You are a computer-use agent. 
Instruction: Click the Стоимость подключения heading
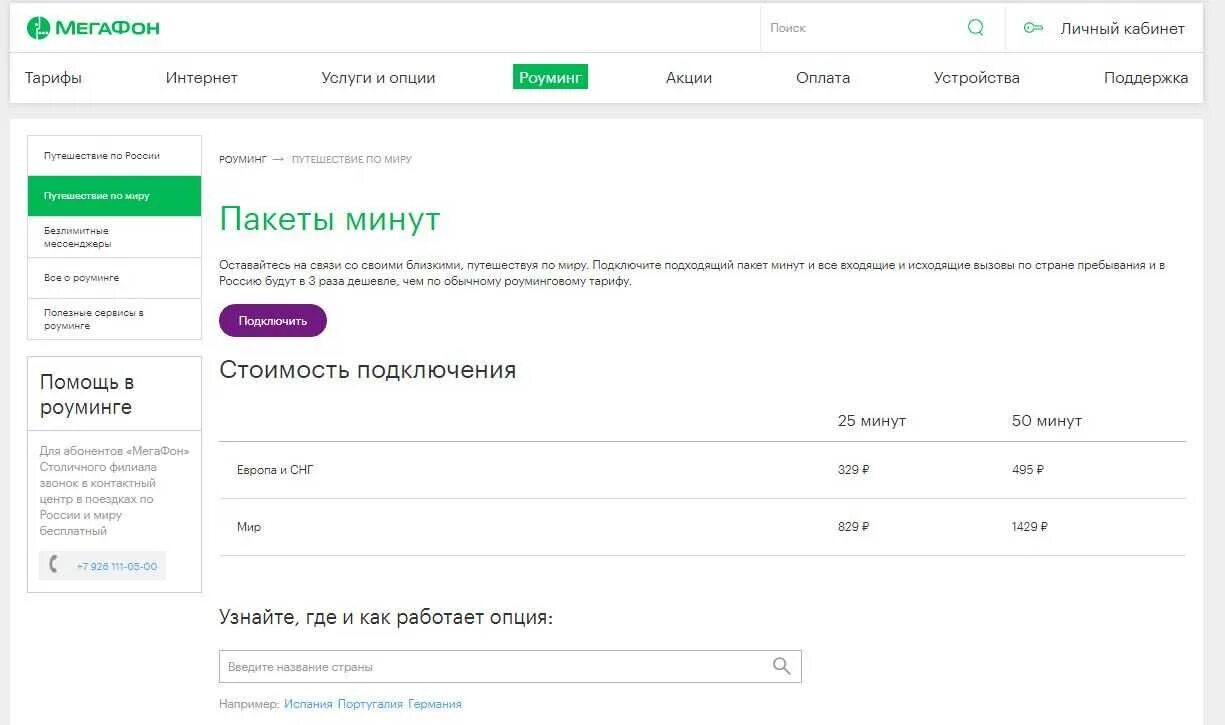[x=368, y=370]
